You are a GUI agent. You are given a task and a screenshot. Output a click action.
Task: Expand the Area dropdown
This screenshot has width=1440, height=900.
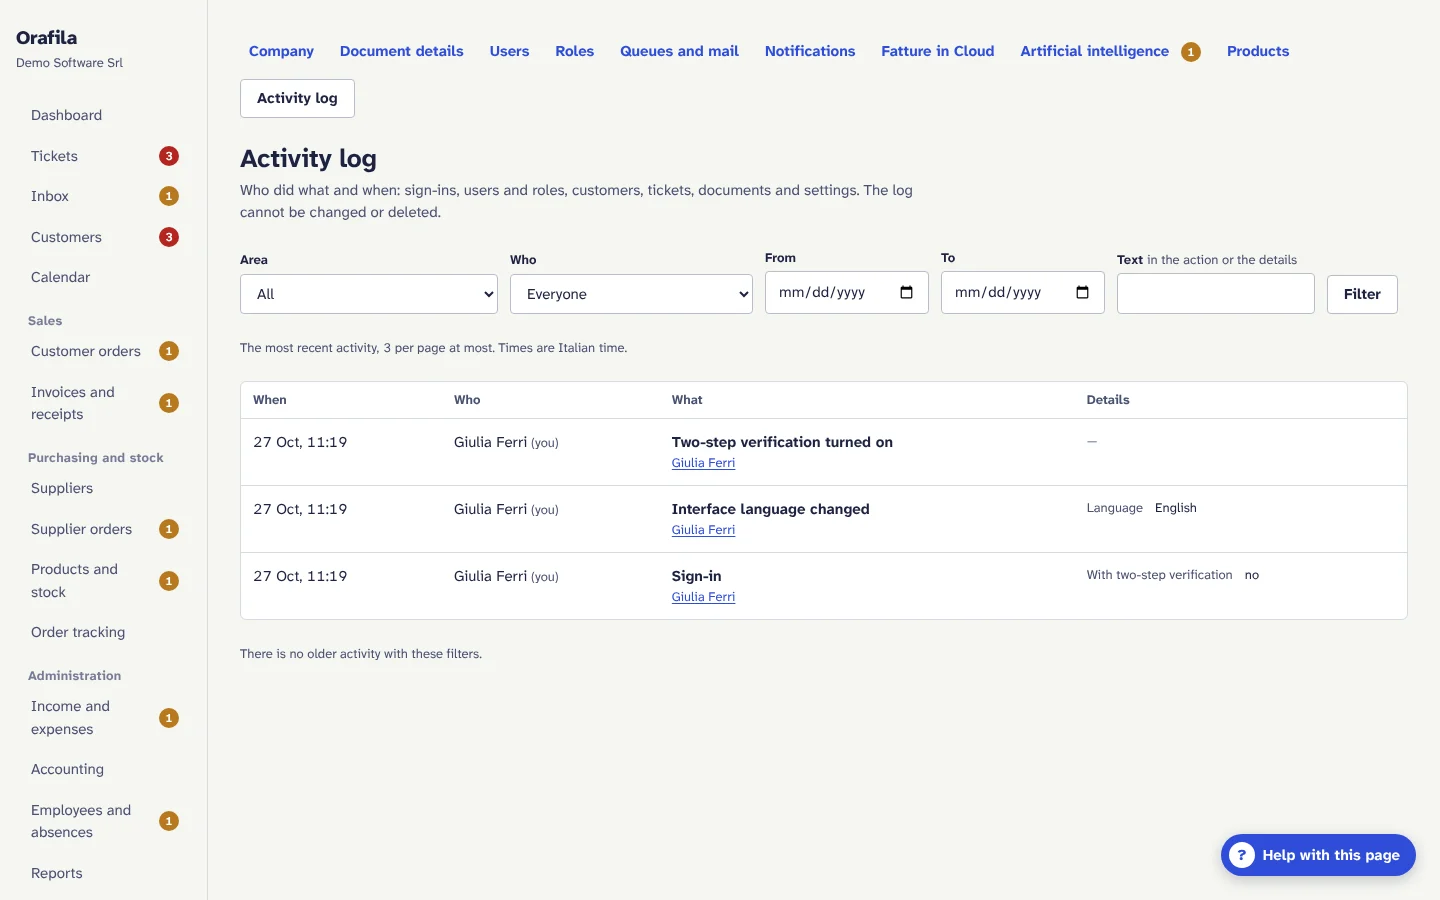(369, 294)
